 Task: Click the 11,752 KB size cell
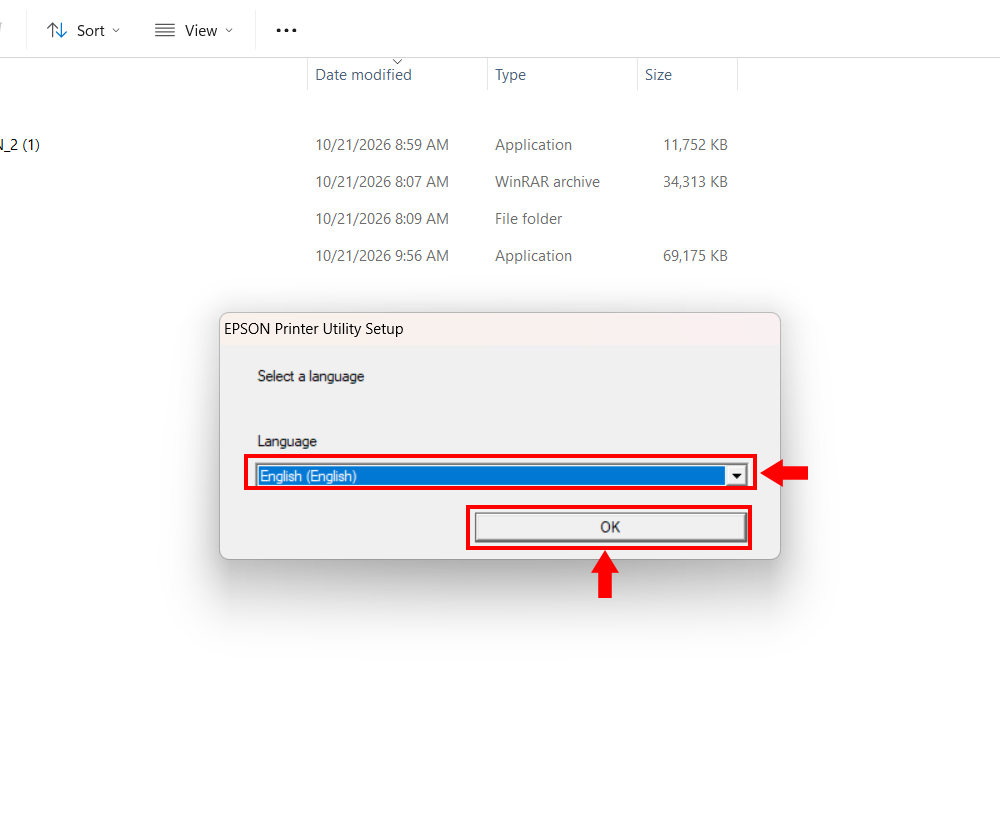(695, 145)
